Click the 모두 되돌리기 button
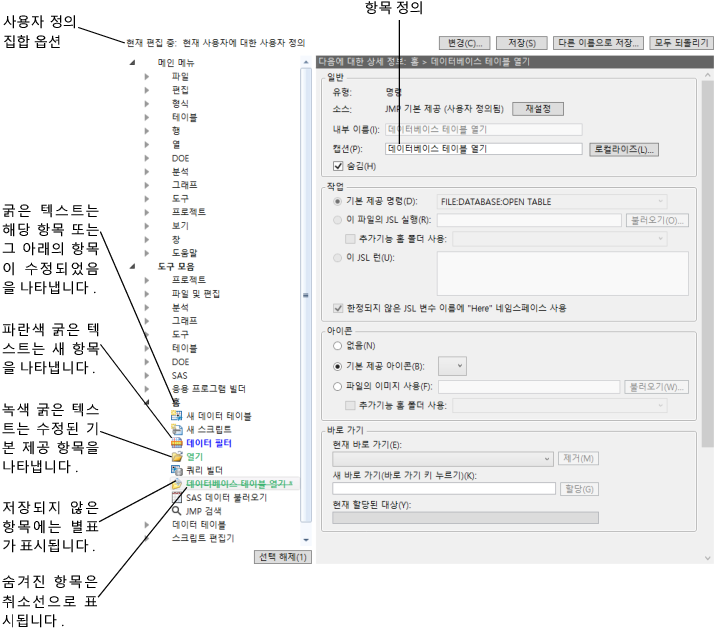 [681, 43]
